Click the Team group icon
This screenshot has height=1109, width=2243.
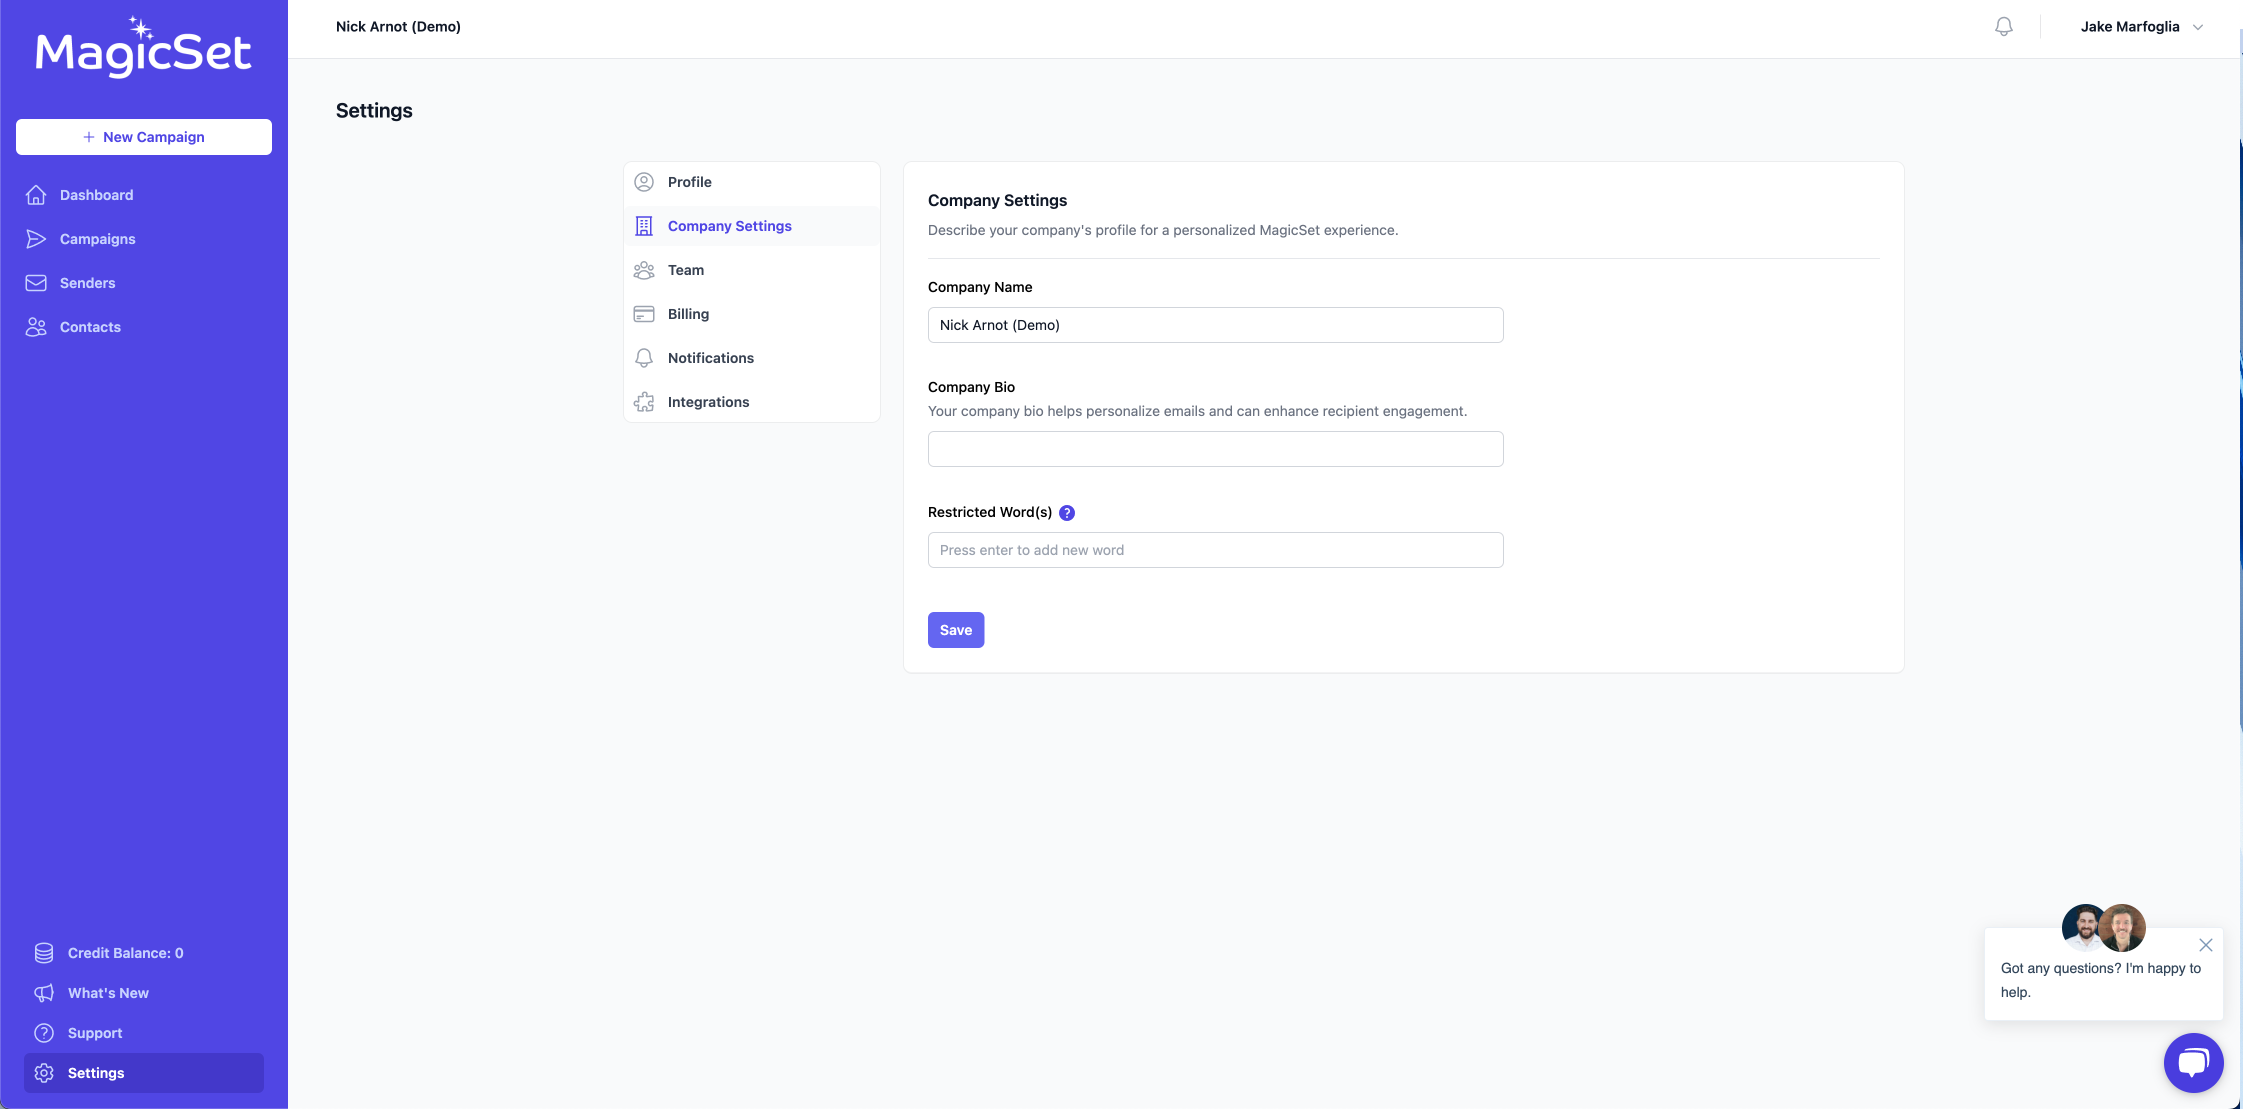[x=644, y=270]
